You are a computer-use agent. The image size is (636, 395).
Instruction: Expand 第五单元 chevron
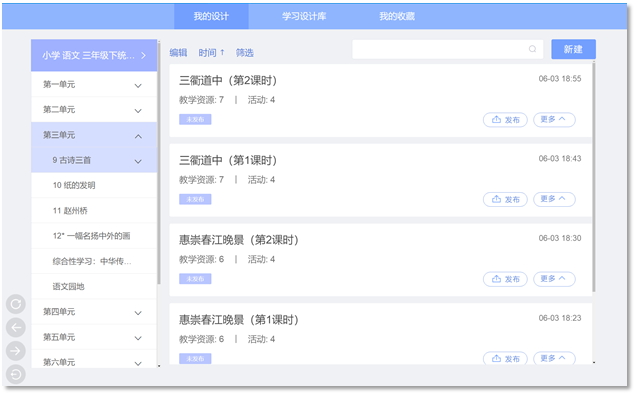(138, 338)
